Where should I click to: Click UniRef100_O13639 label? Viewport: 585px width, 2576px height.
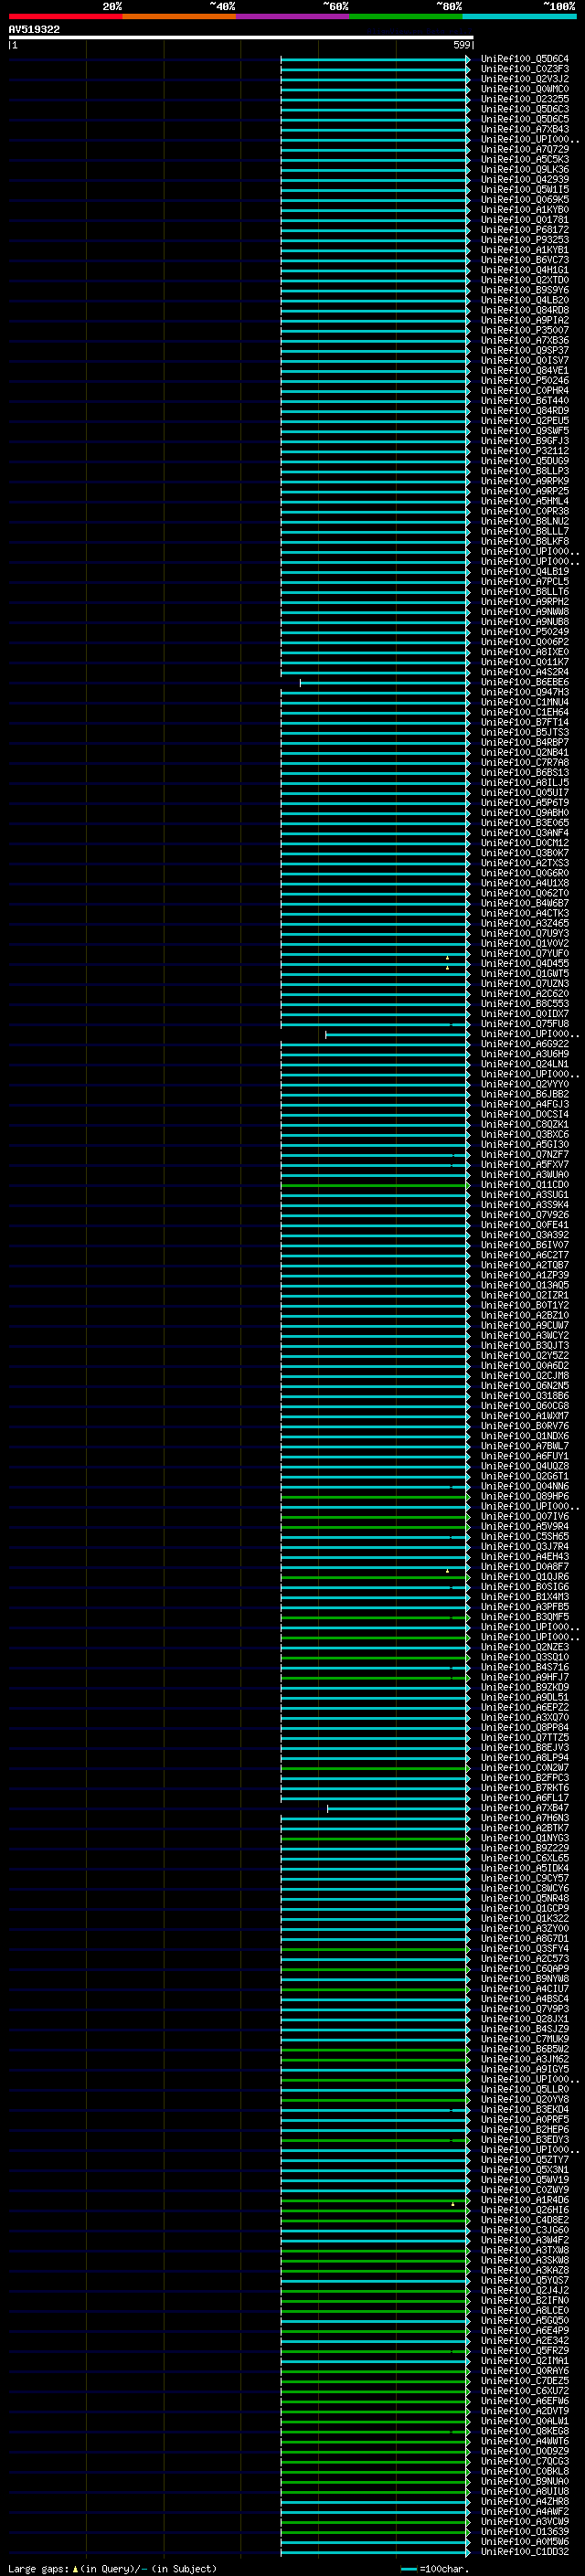coord(524,2532)
